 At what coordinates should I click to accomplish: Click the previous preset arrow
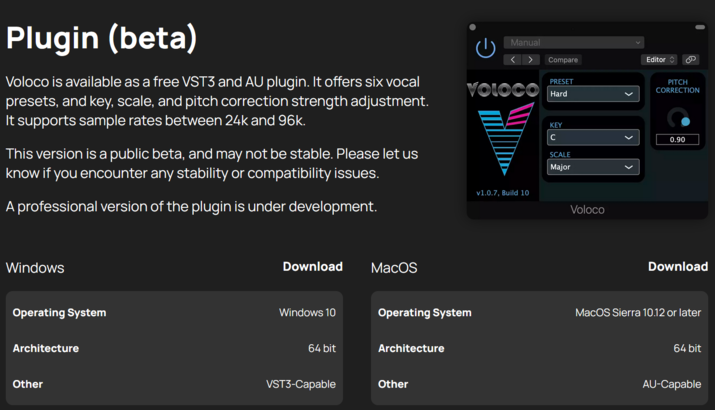513,60
